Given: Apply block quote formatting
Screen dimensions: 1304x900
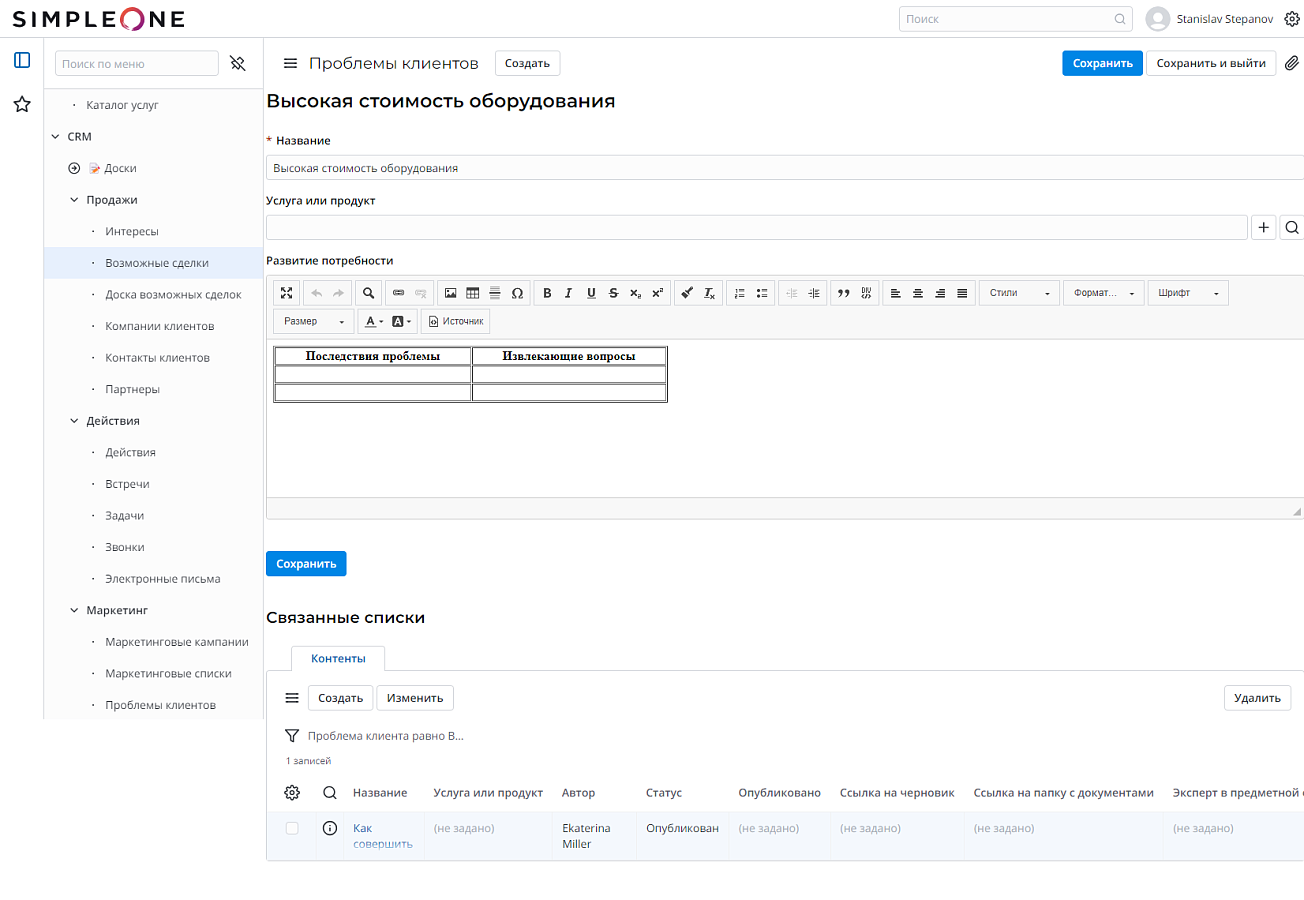Looking at the screenshot, I should tap(843, 293).
